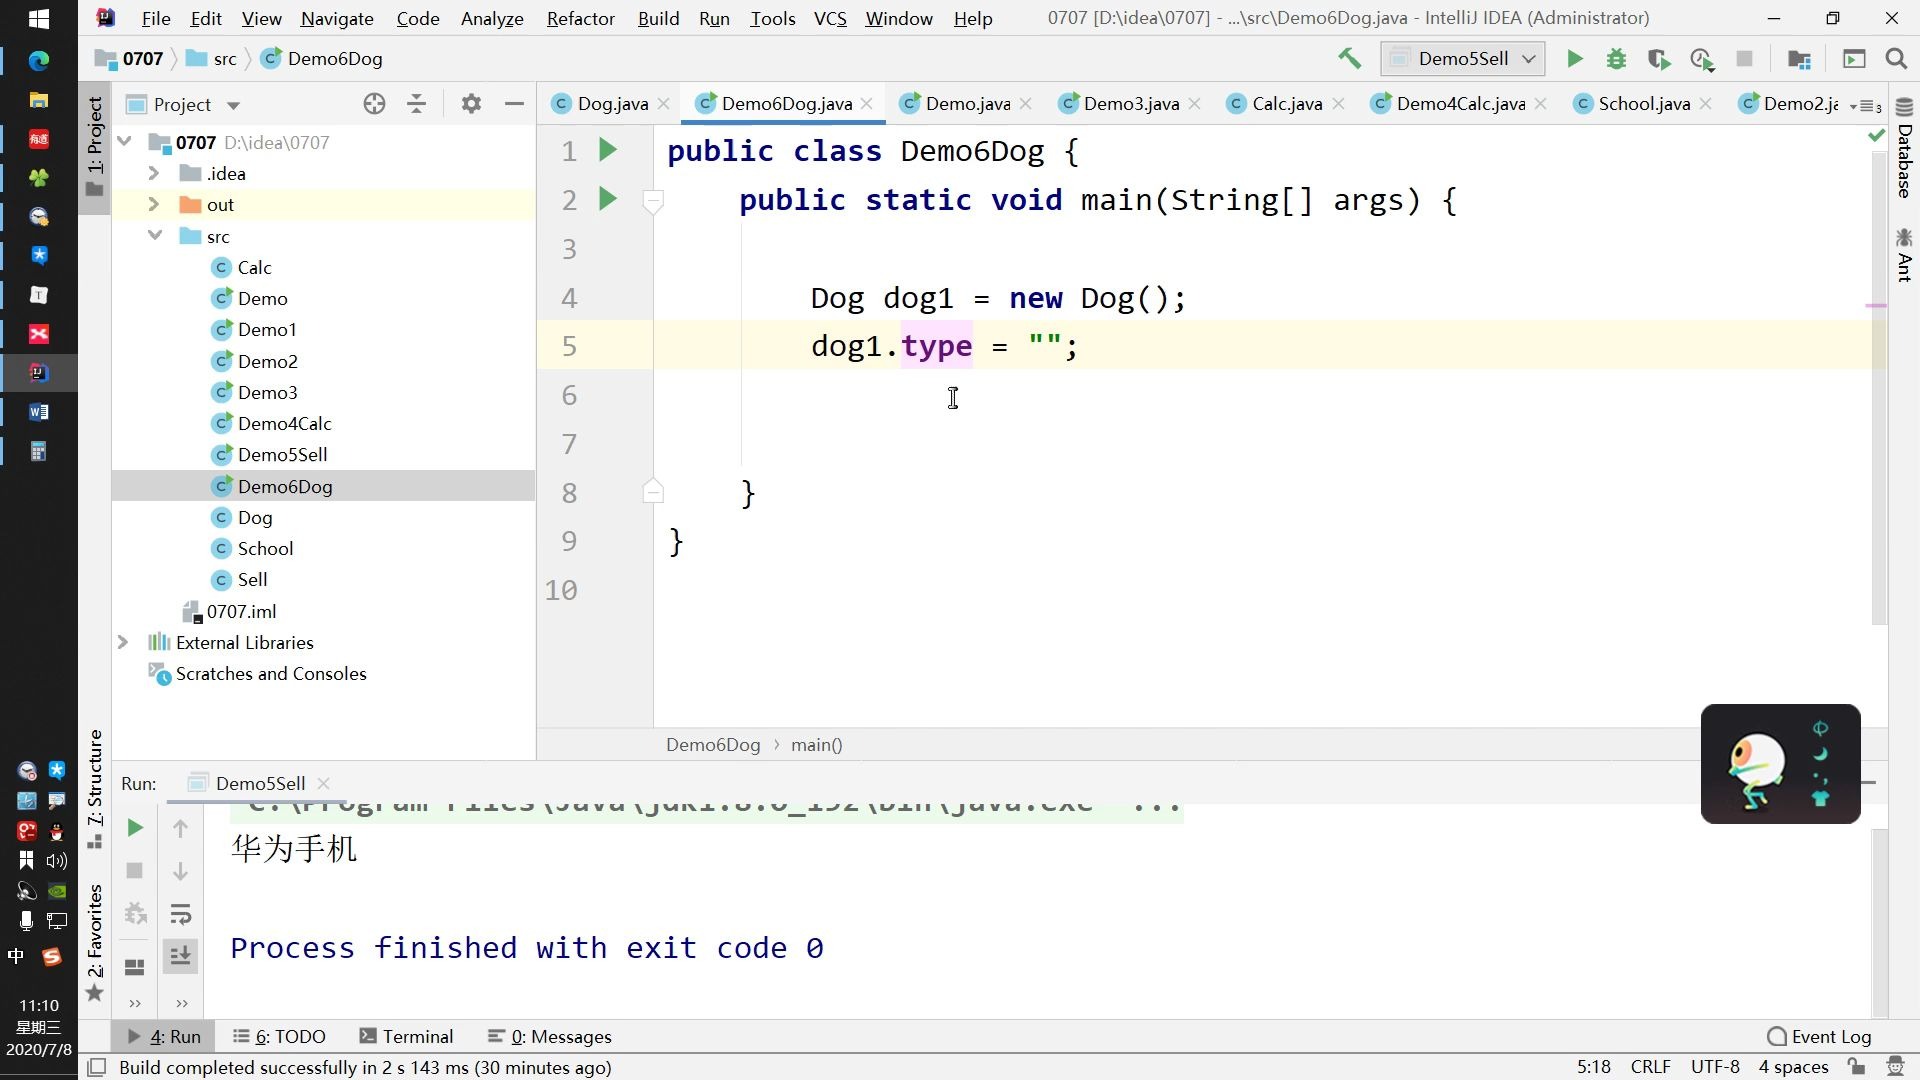Start debugging with the bug icon
1920x1080 pixels.
point(1616,59)
